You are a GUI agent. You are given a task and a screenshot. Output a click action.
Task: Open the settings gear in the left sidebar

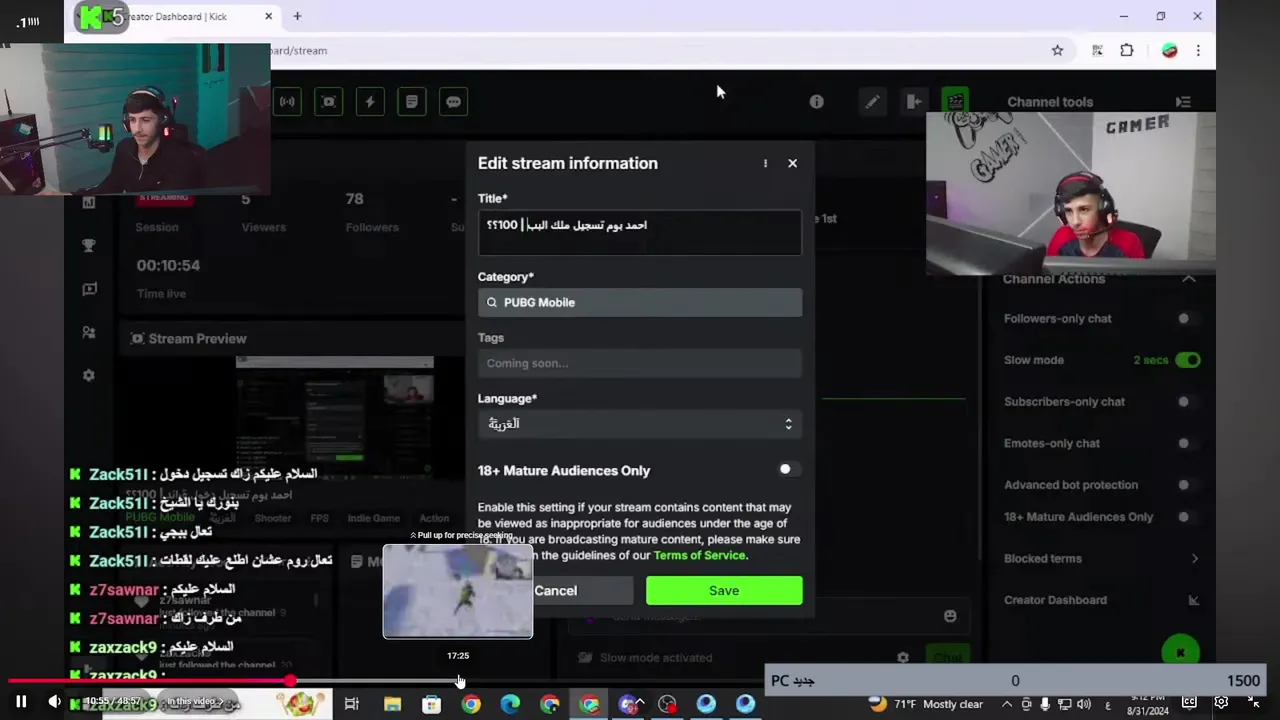tap(89, 375)
